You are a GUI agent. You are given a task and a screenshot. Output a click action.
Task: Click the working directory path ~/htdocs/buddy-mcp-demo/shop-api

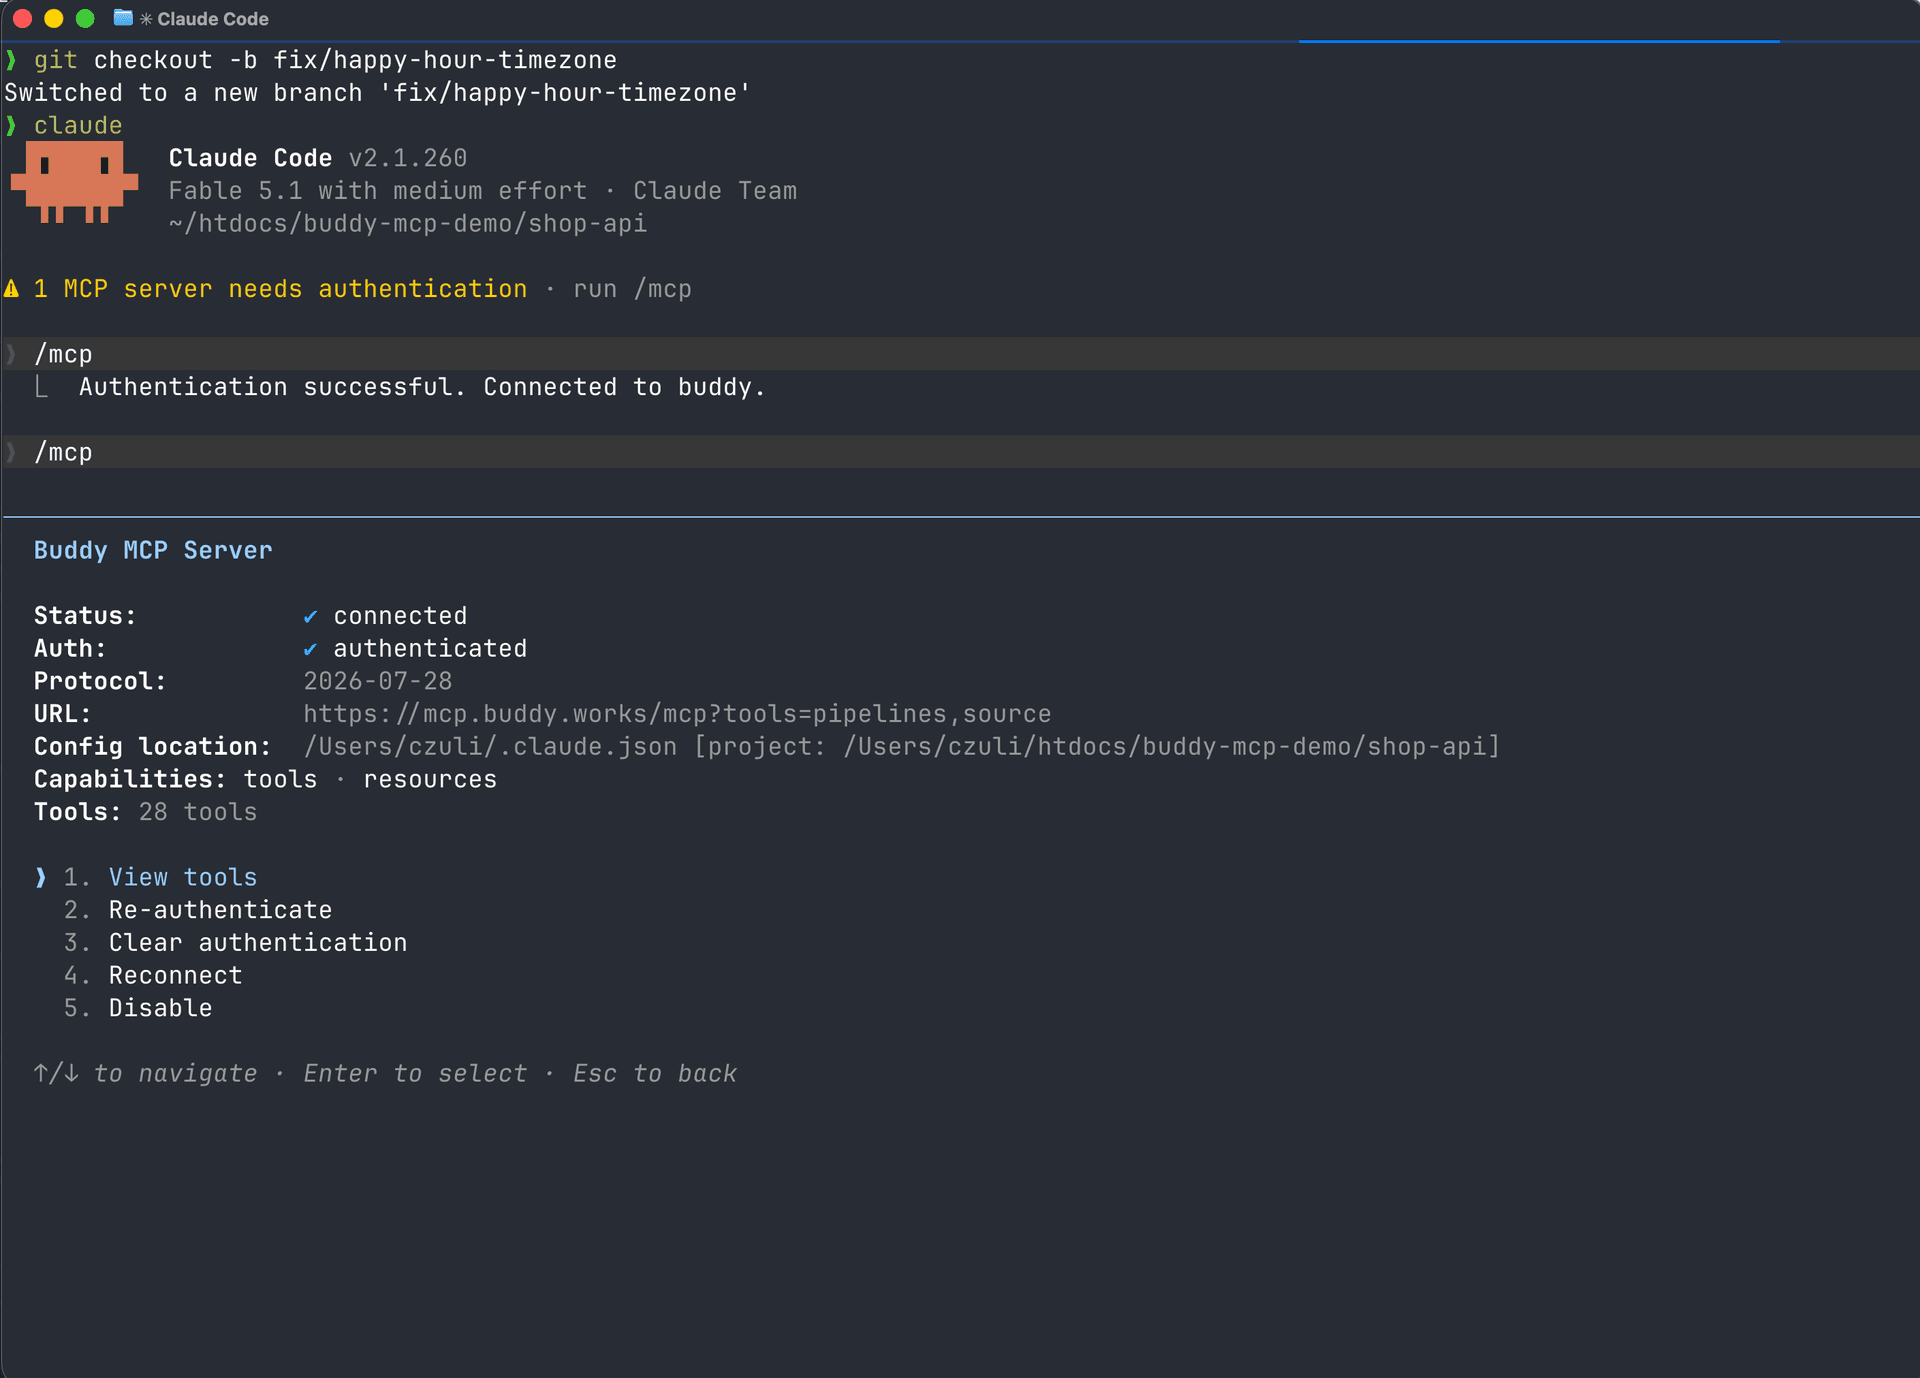[407, 224]
